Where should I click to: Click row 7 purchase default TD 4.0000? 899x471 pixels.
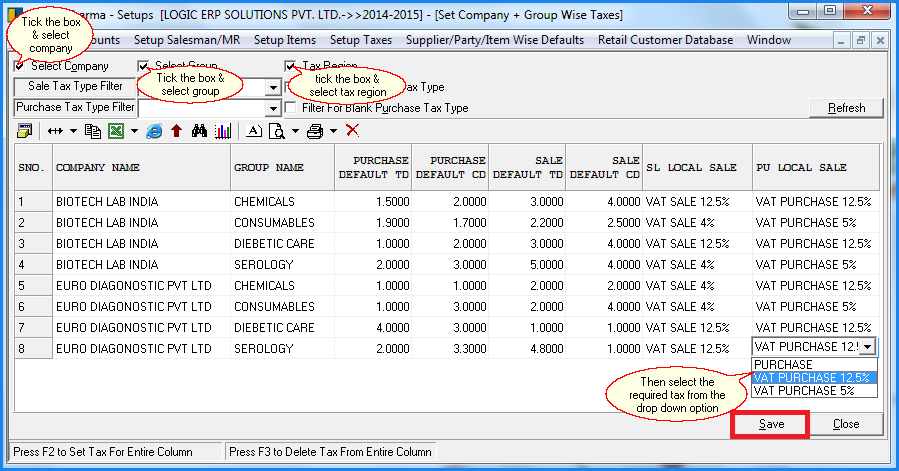[x=373, y=328]
